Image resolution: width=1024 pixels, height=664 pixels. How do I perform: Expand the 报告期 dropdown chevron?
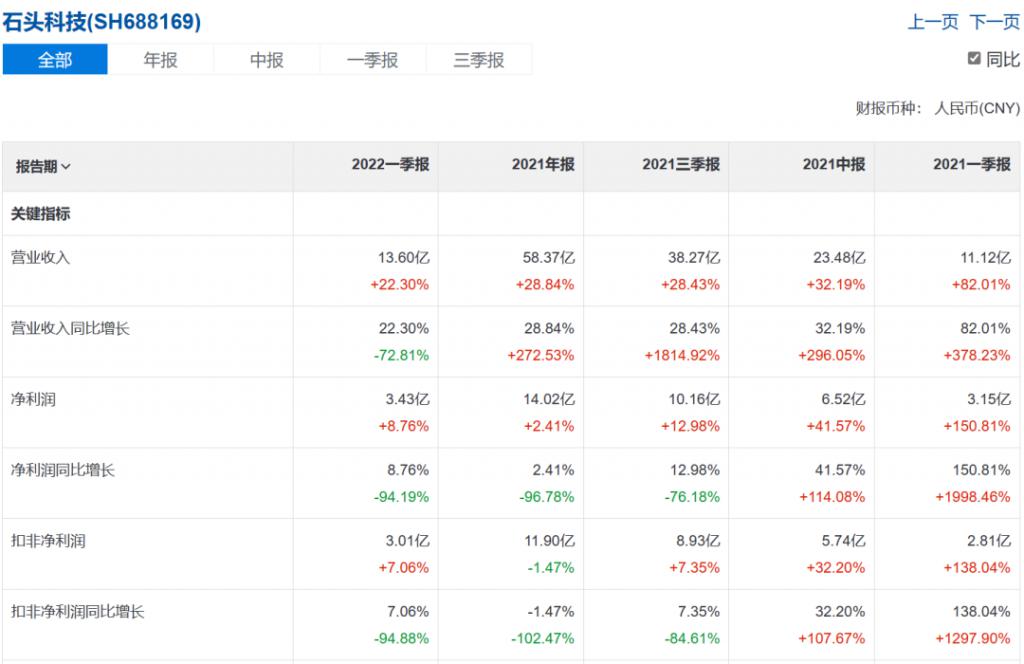(x=65, y=167)
